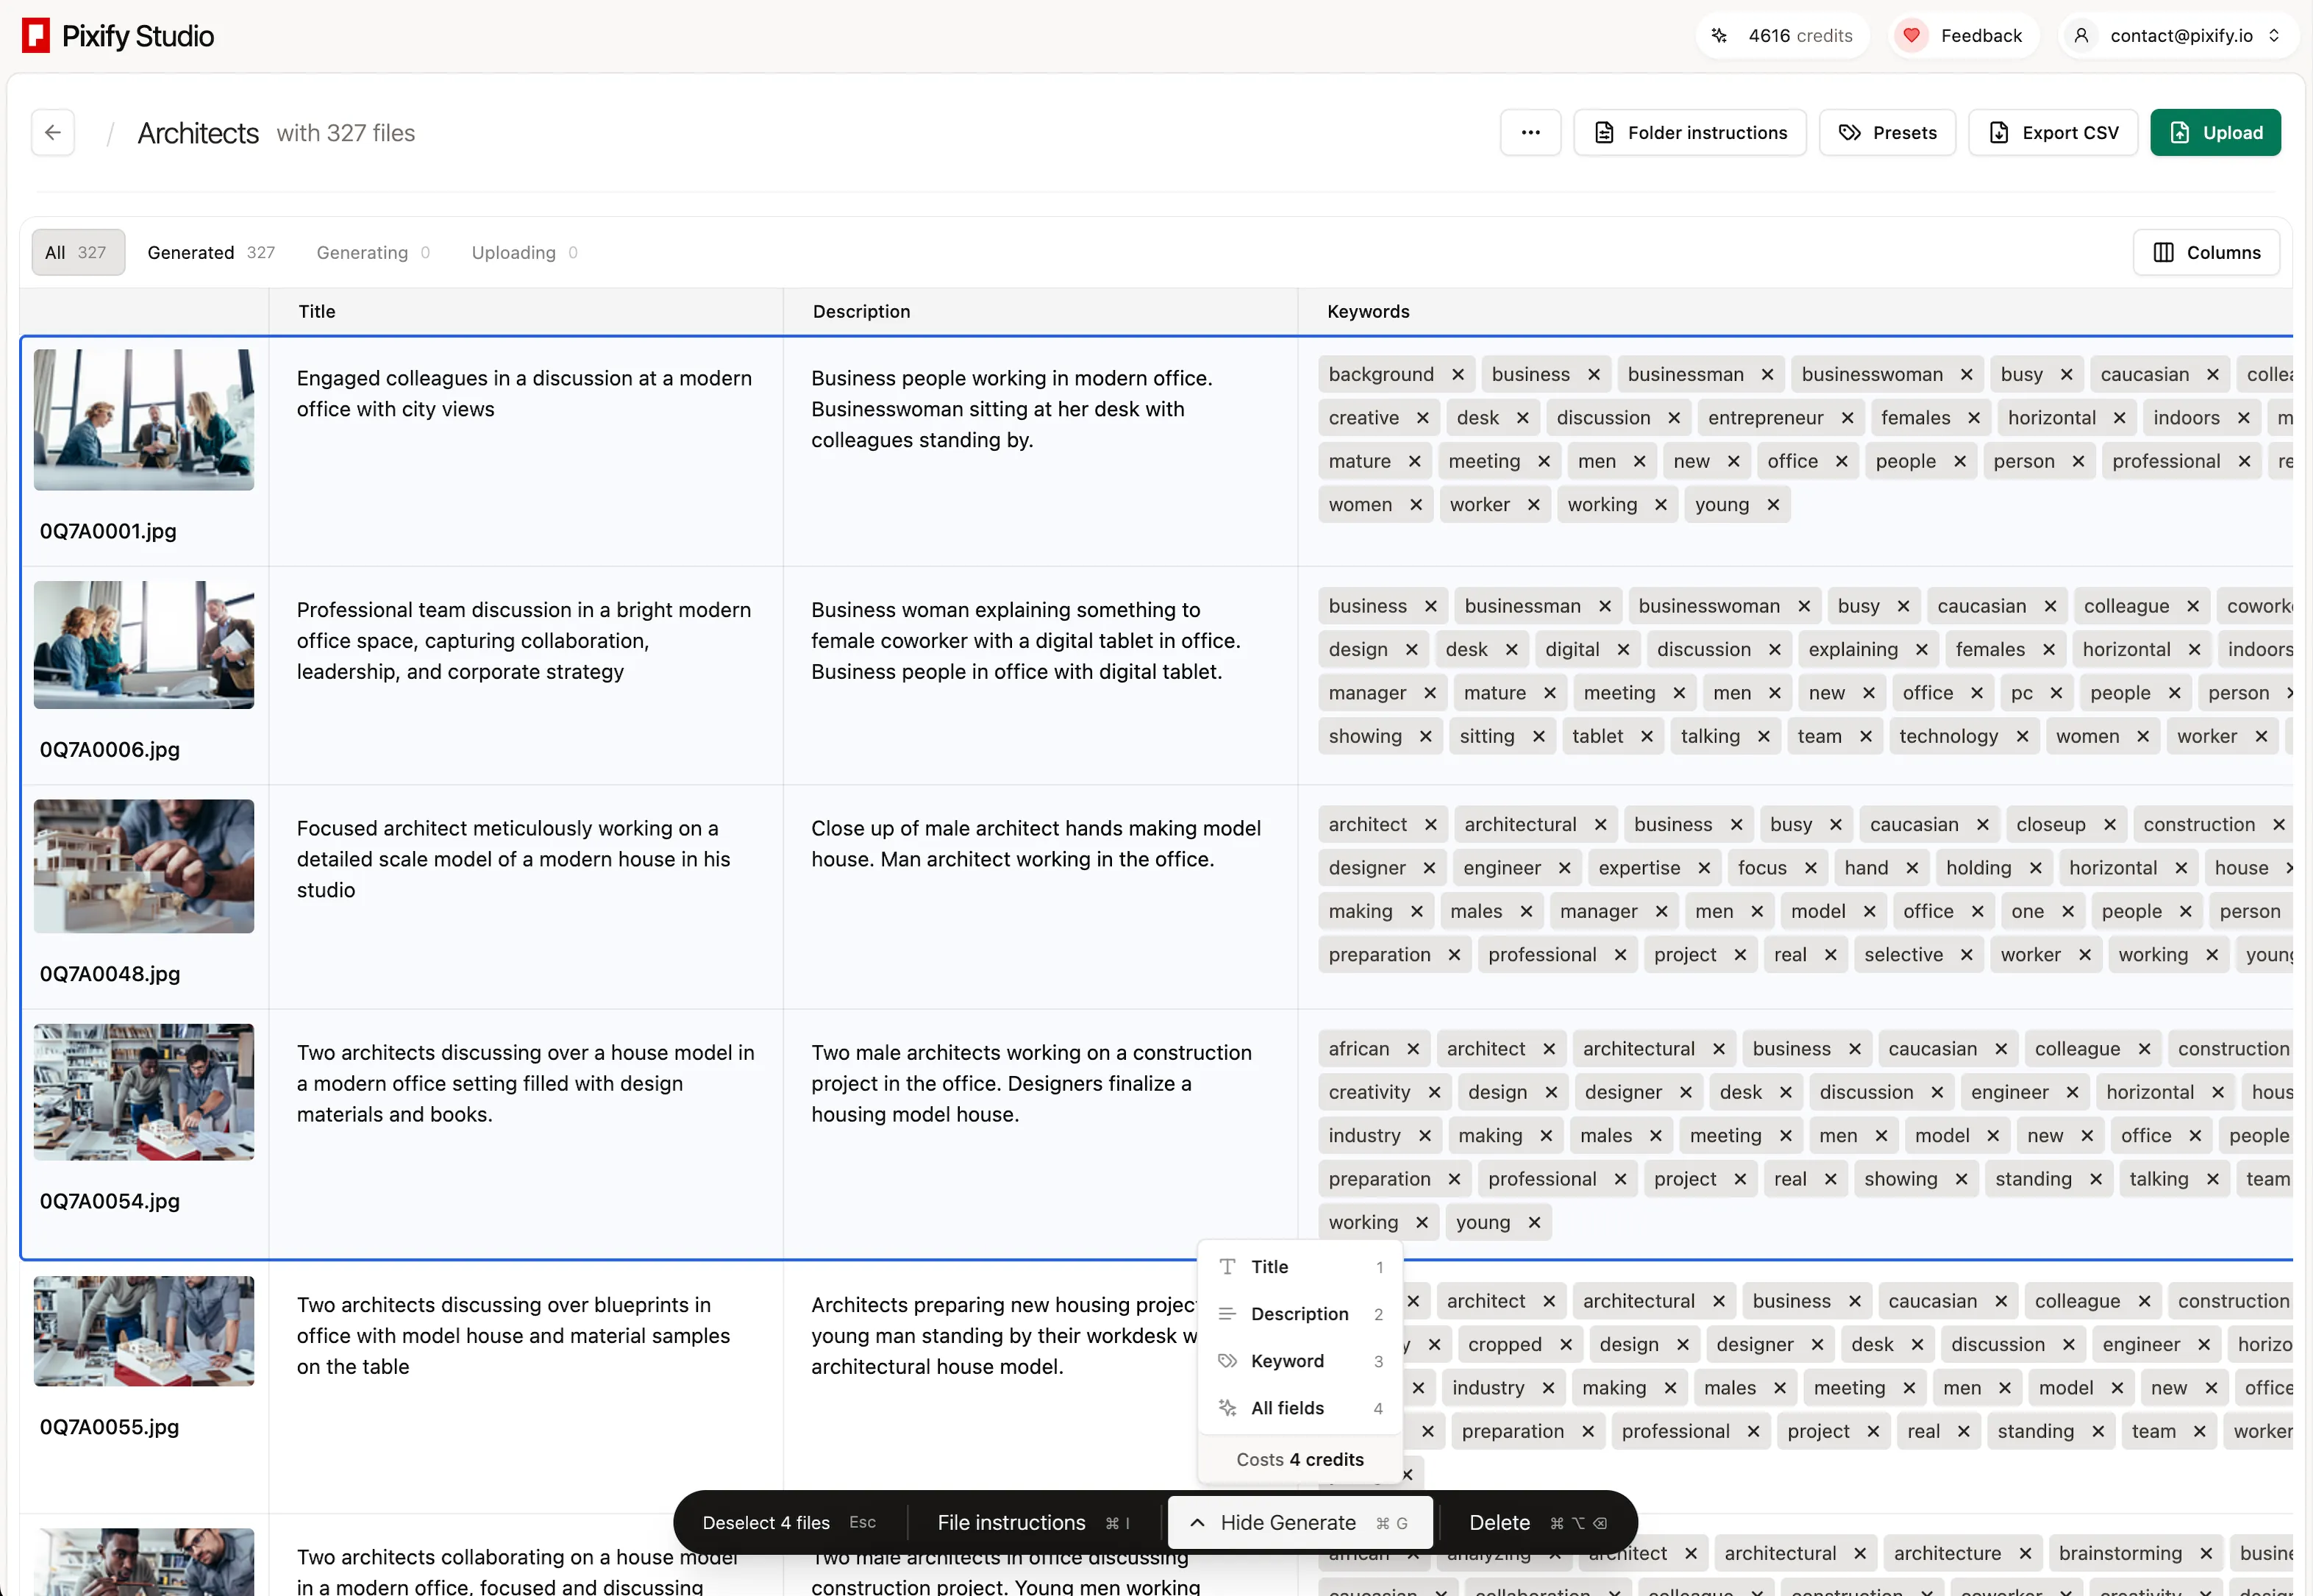2313x1596 pixels.
Task: Remove the 'african' keyword tag in 0Q7A0054.jpg row
Action: coord(1413,1048)
